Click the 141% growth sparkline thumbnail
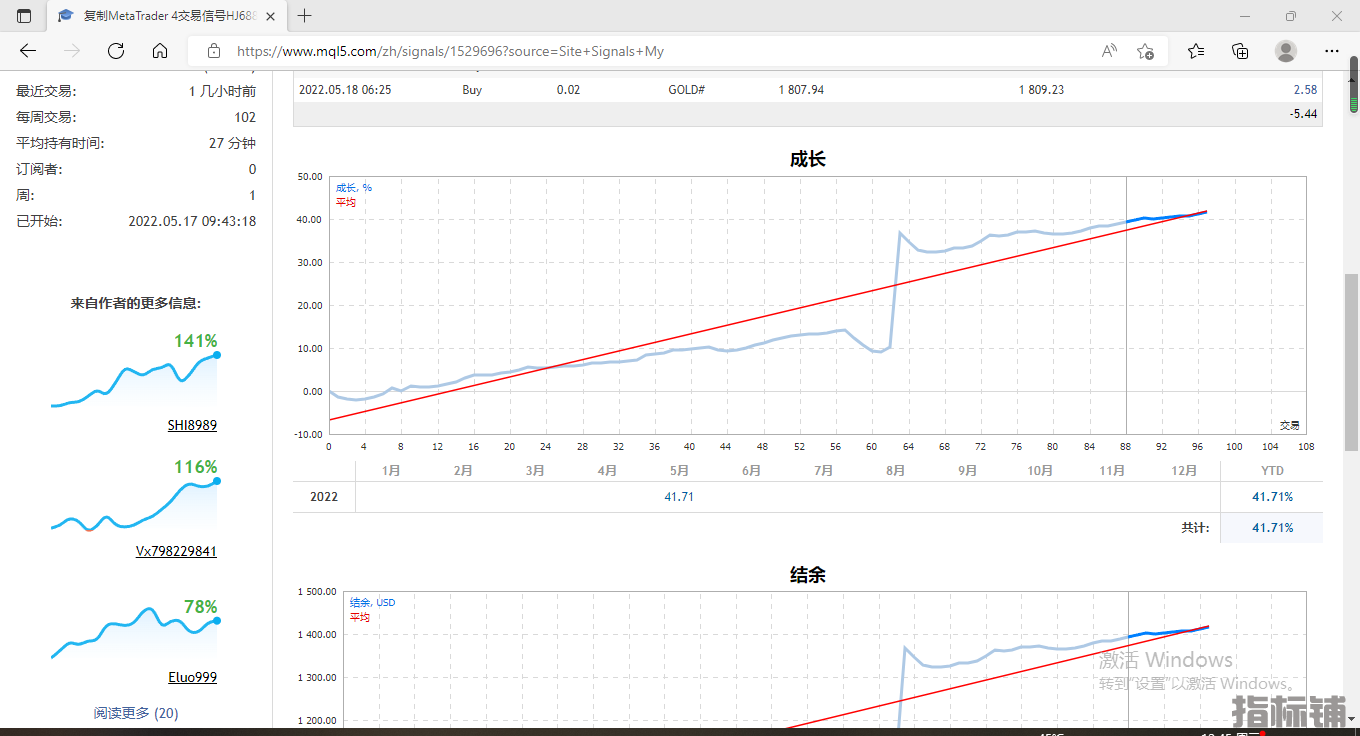 coord(134,381)
